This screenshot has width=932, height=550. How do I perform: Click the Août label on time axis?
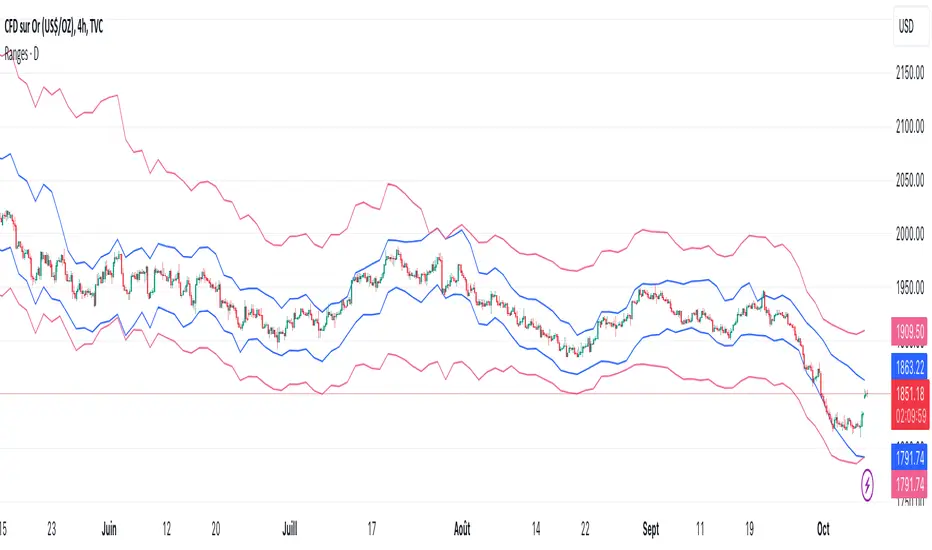click(x=456, y=527)
